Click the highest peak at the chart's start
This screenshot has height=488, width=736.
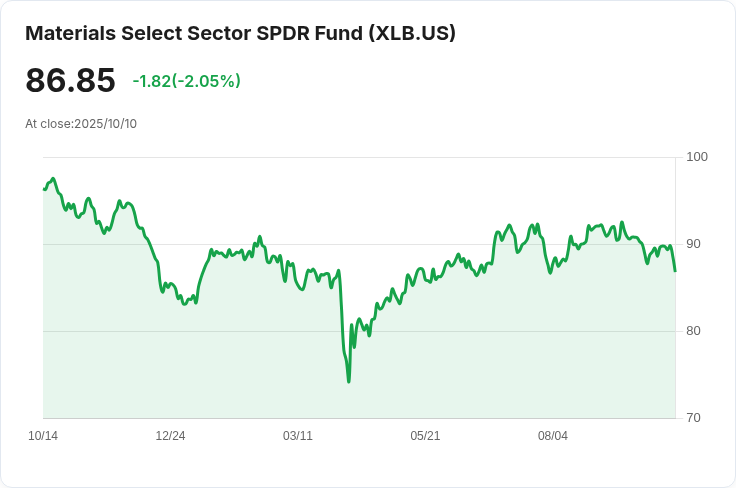pos(53,178)
